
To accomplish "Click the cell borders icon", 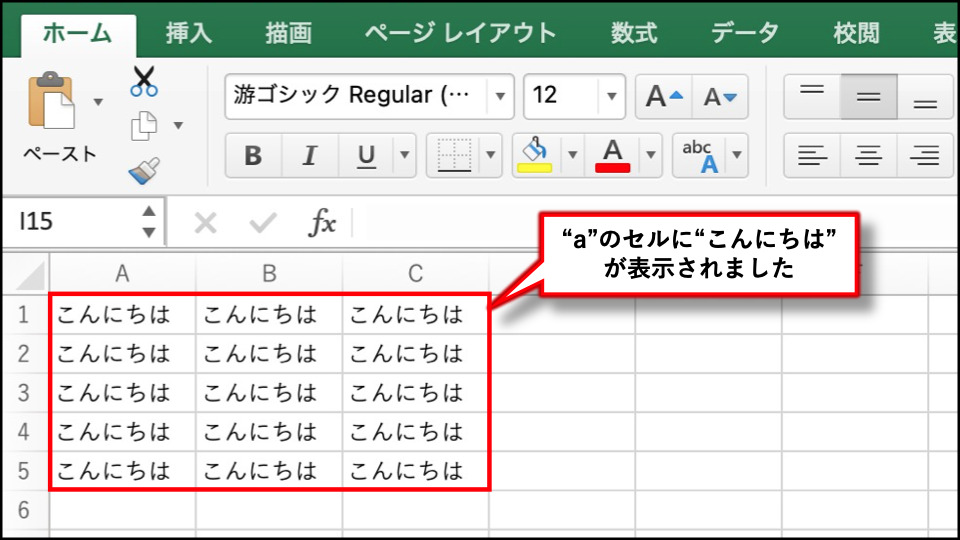I will (454, 156).
